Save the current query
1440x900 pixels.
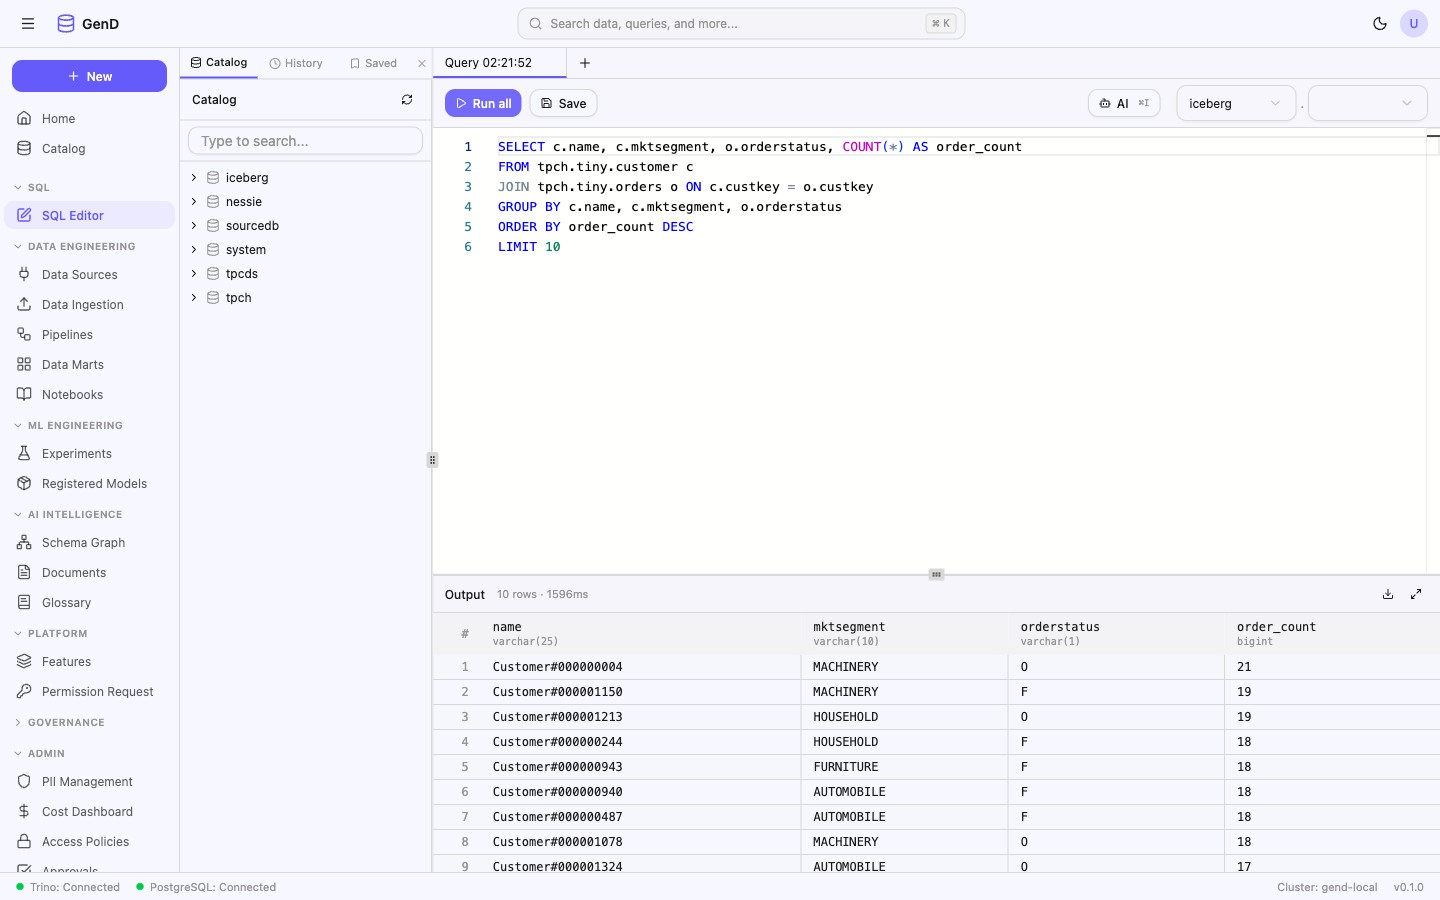click(563, 103)
